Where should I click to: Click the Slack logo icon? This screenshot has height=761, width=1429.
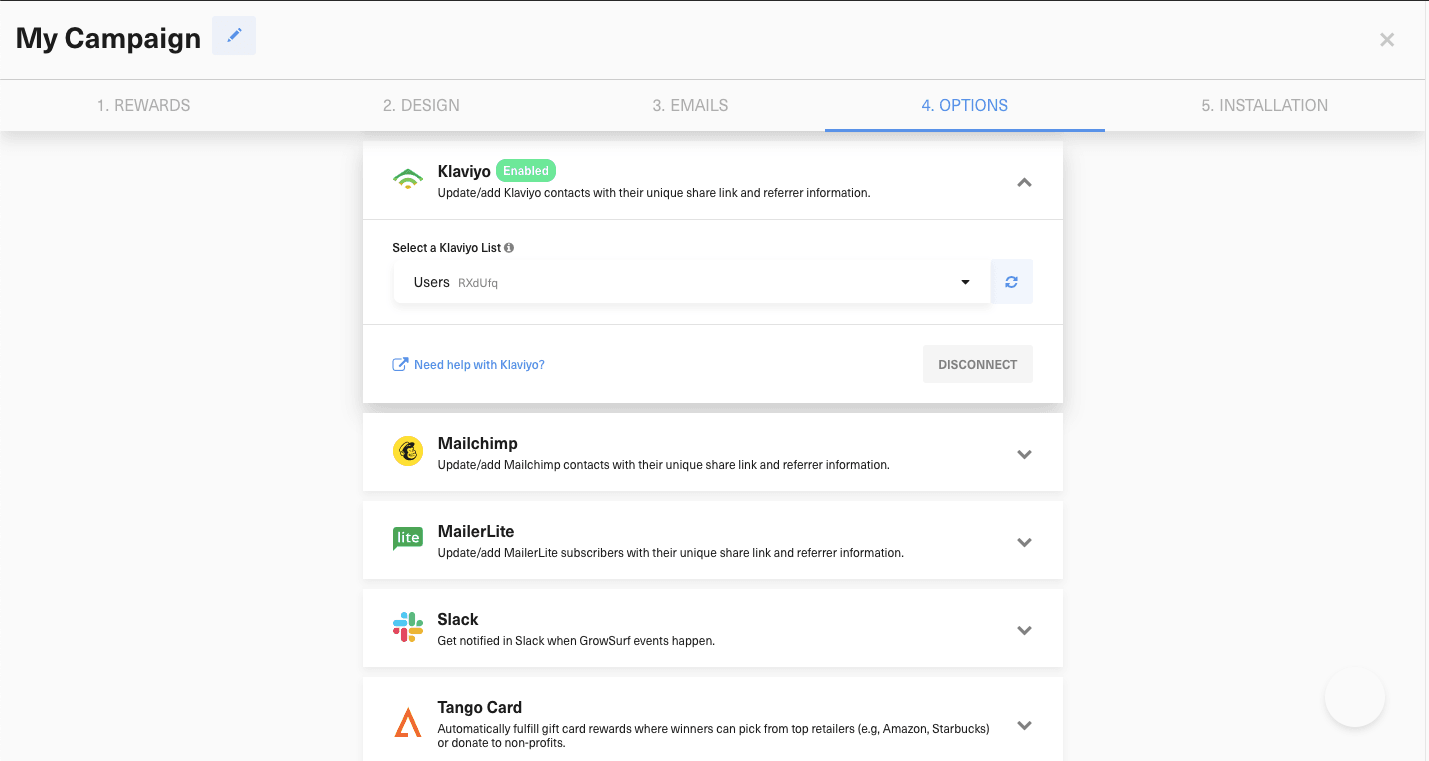click(407, 626)
